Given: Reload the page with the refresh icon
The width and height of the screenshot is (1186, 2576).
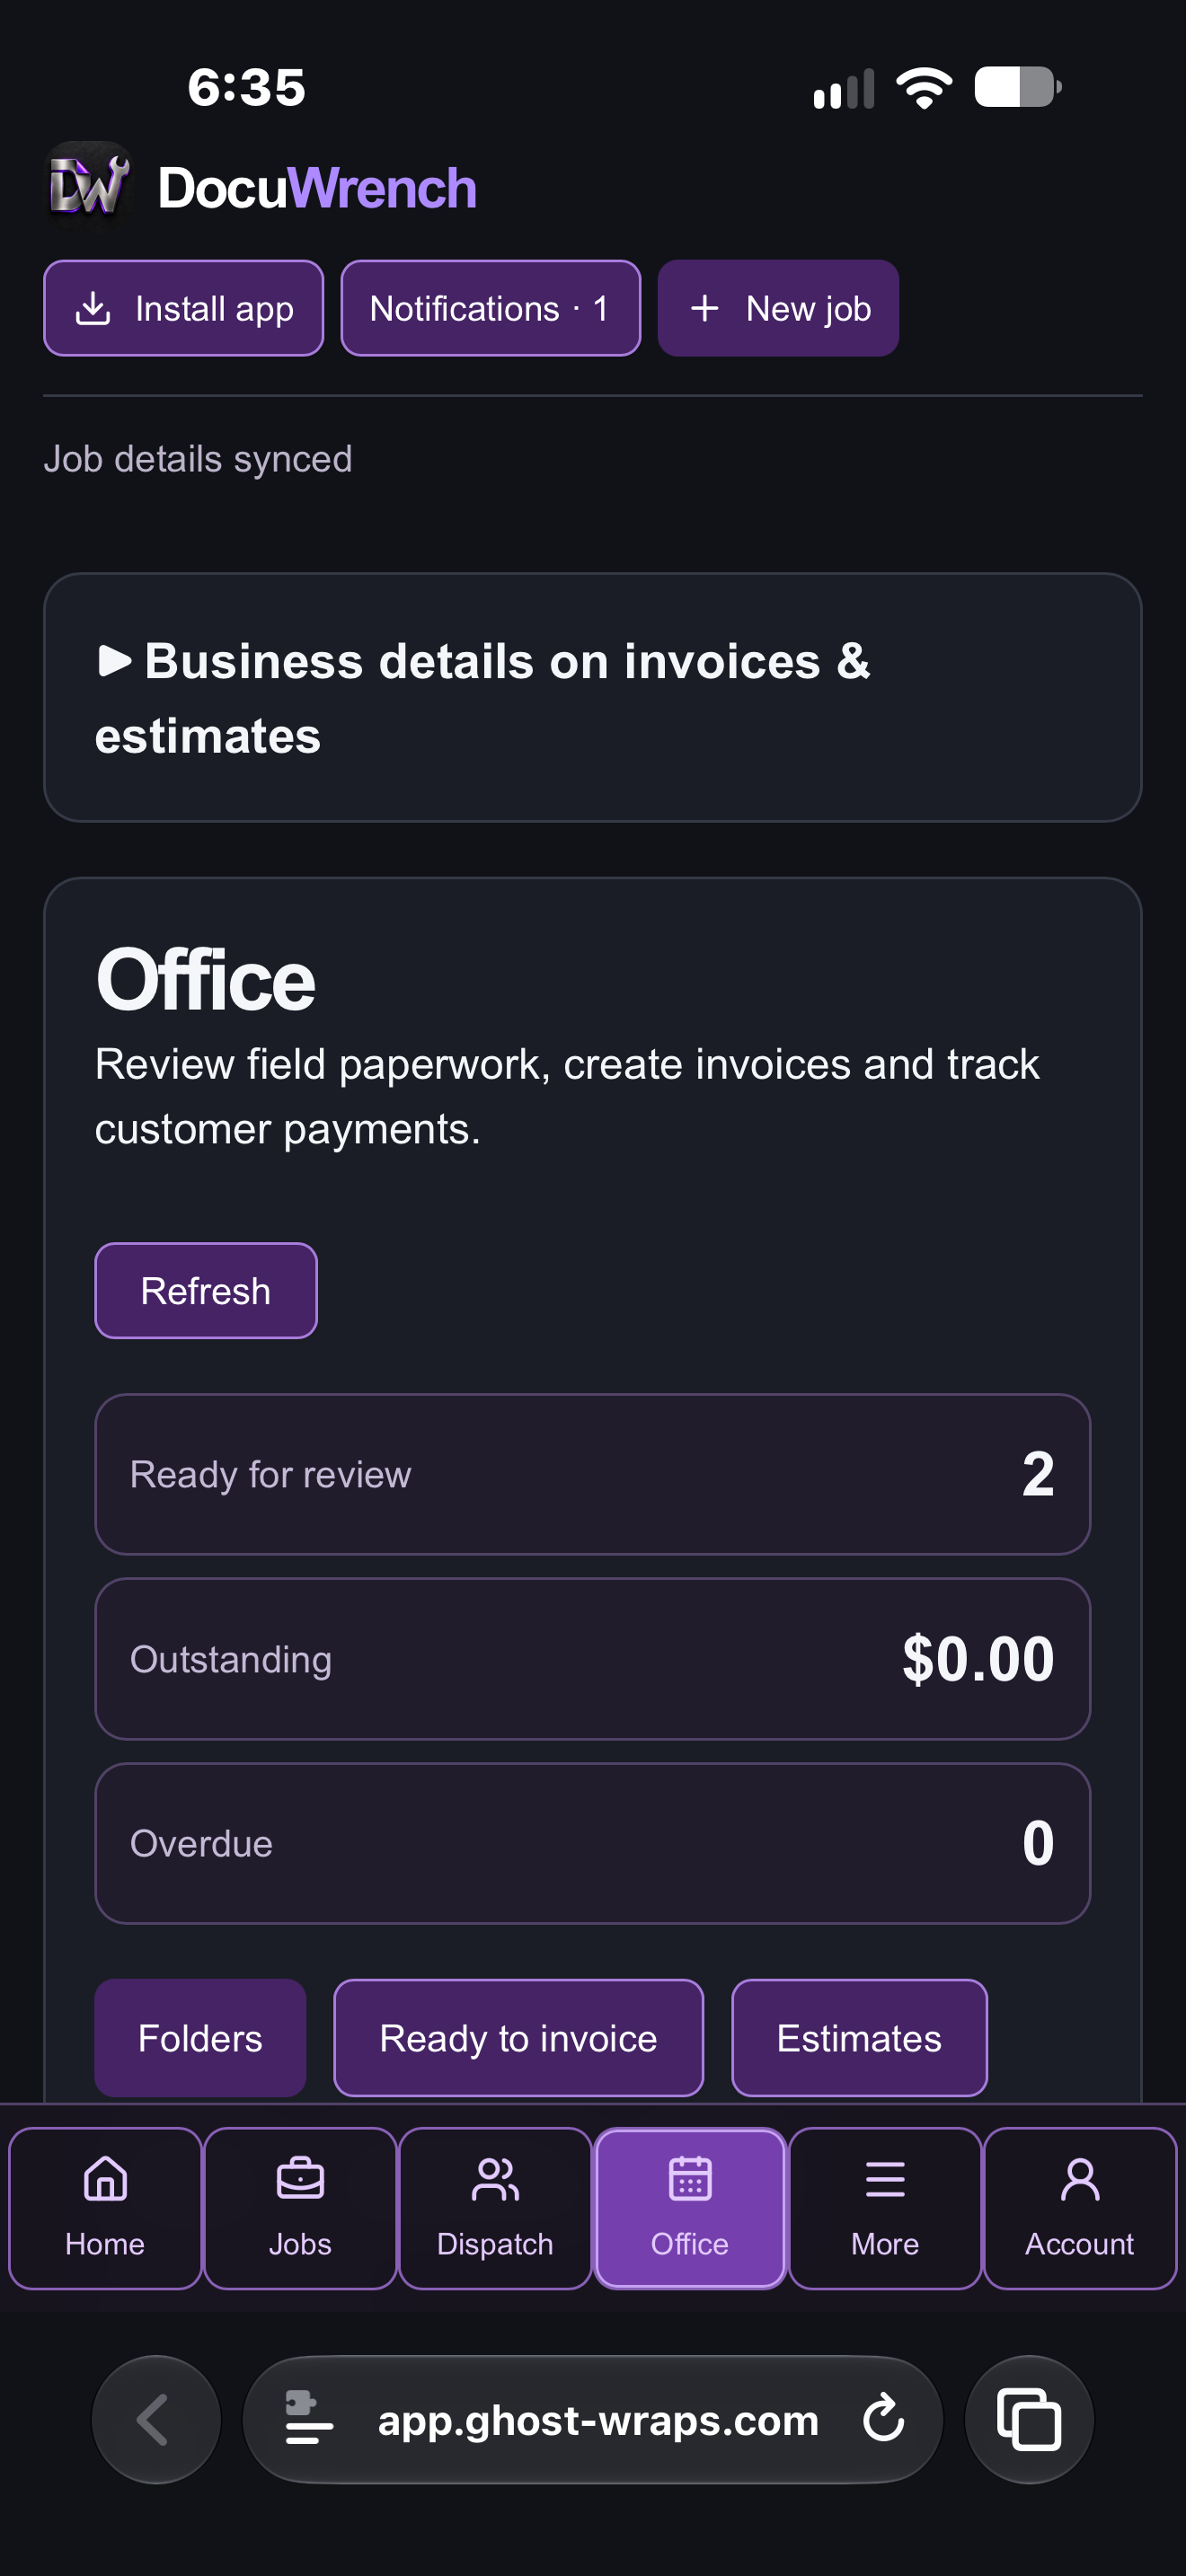Looking at the screenshot, I should coord(884,2419).
